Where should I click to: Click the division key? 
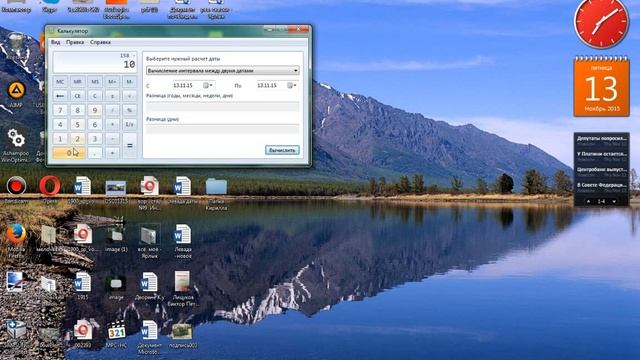(112, 110)
